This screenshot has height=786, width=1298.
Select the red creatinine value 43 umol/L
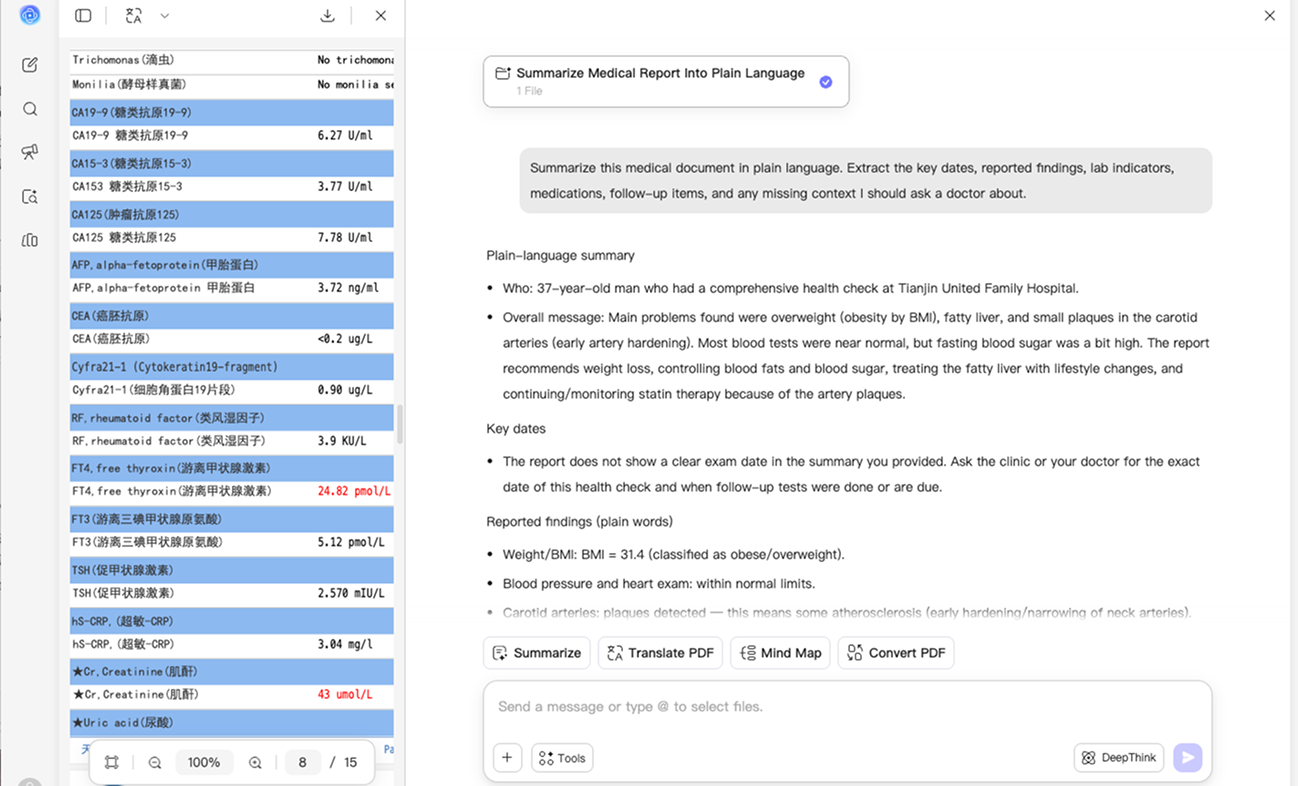pyautogui.click(x=345, y=694)
